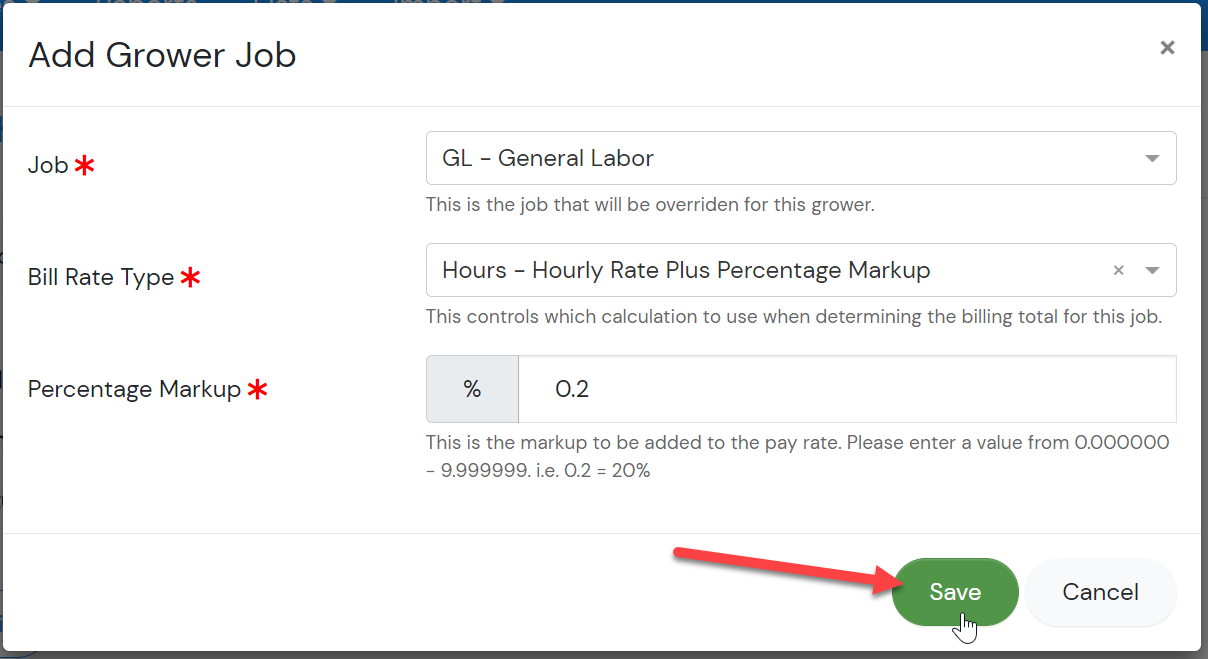Click the Percentage Markup label
Image resolution: width=1208 pixels, height=659 pixels.
coord(134,389)
